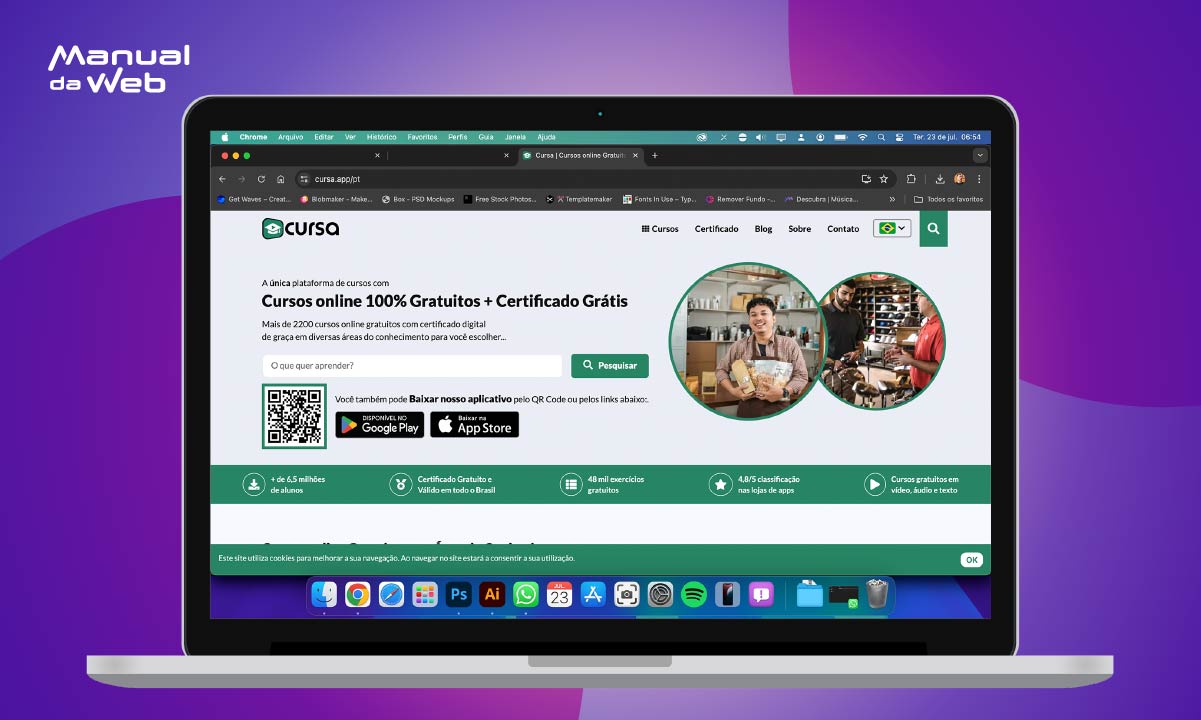Open the Sobre nav link

coord(800,229)
